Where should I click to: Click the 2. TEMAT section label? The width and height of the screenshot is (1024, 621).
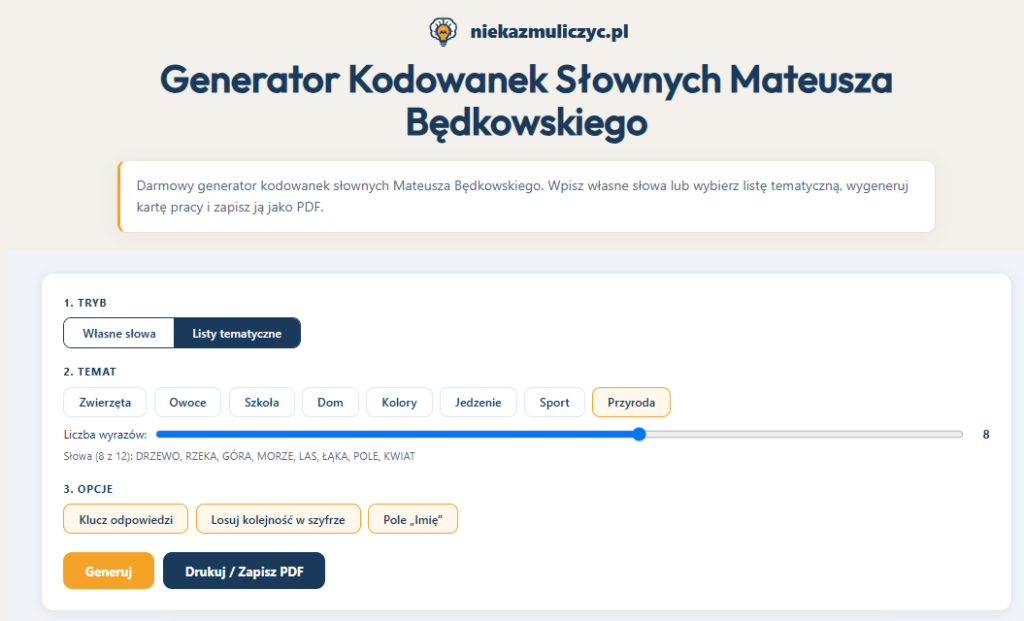(90, 372)
